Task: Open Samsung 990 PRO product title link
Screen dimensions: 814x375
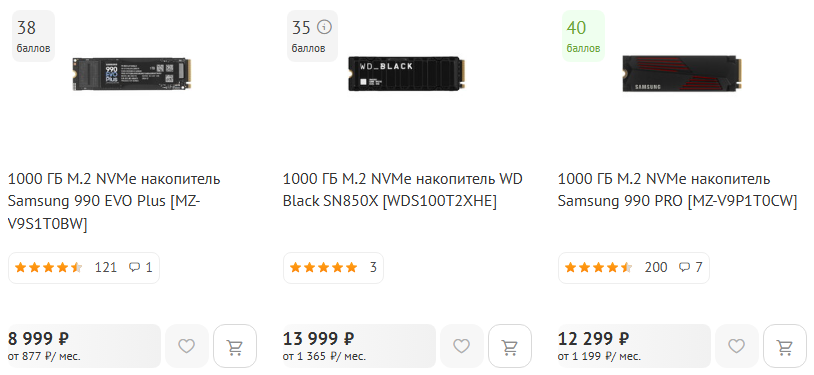Action: pos(677,190)
